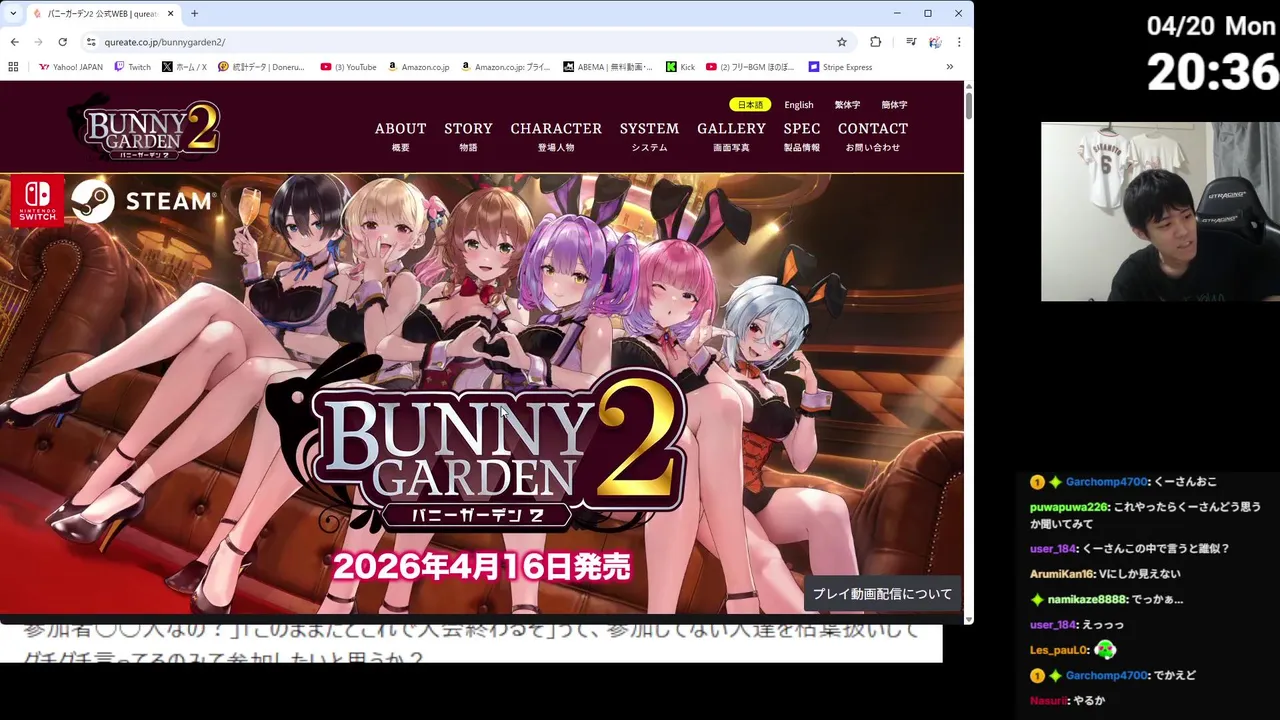Open the tab search dropdown arrow
1280x720 pixels.
coord(13,13)
